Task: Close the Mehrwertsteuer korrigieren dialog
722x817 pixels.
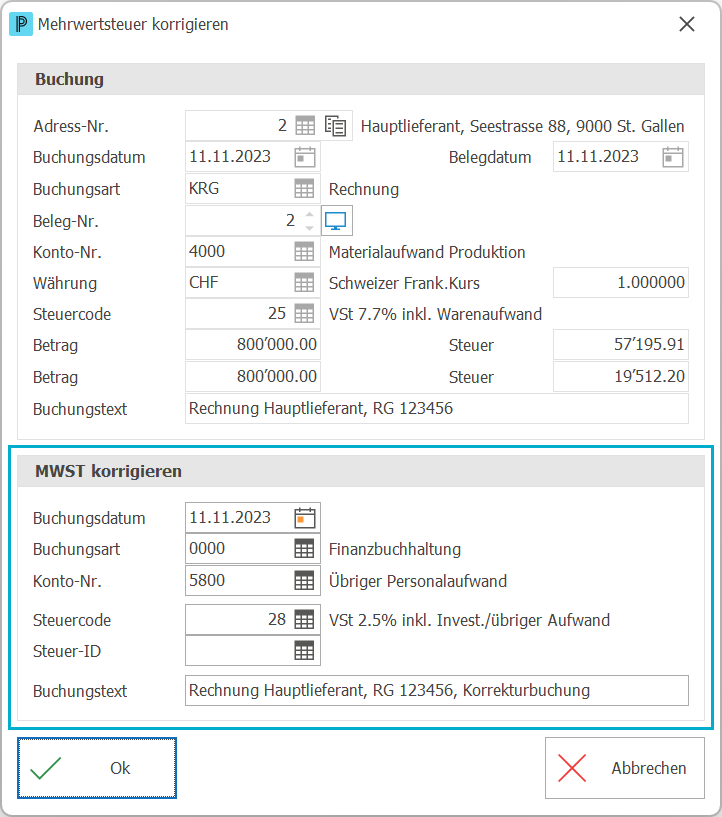Action: pos(687,24)
